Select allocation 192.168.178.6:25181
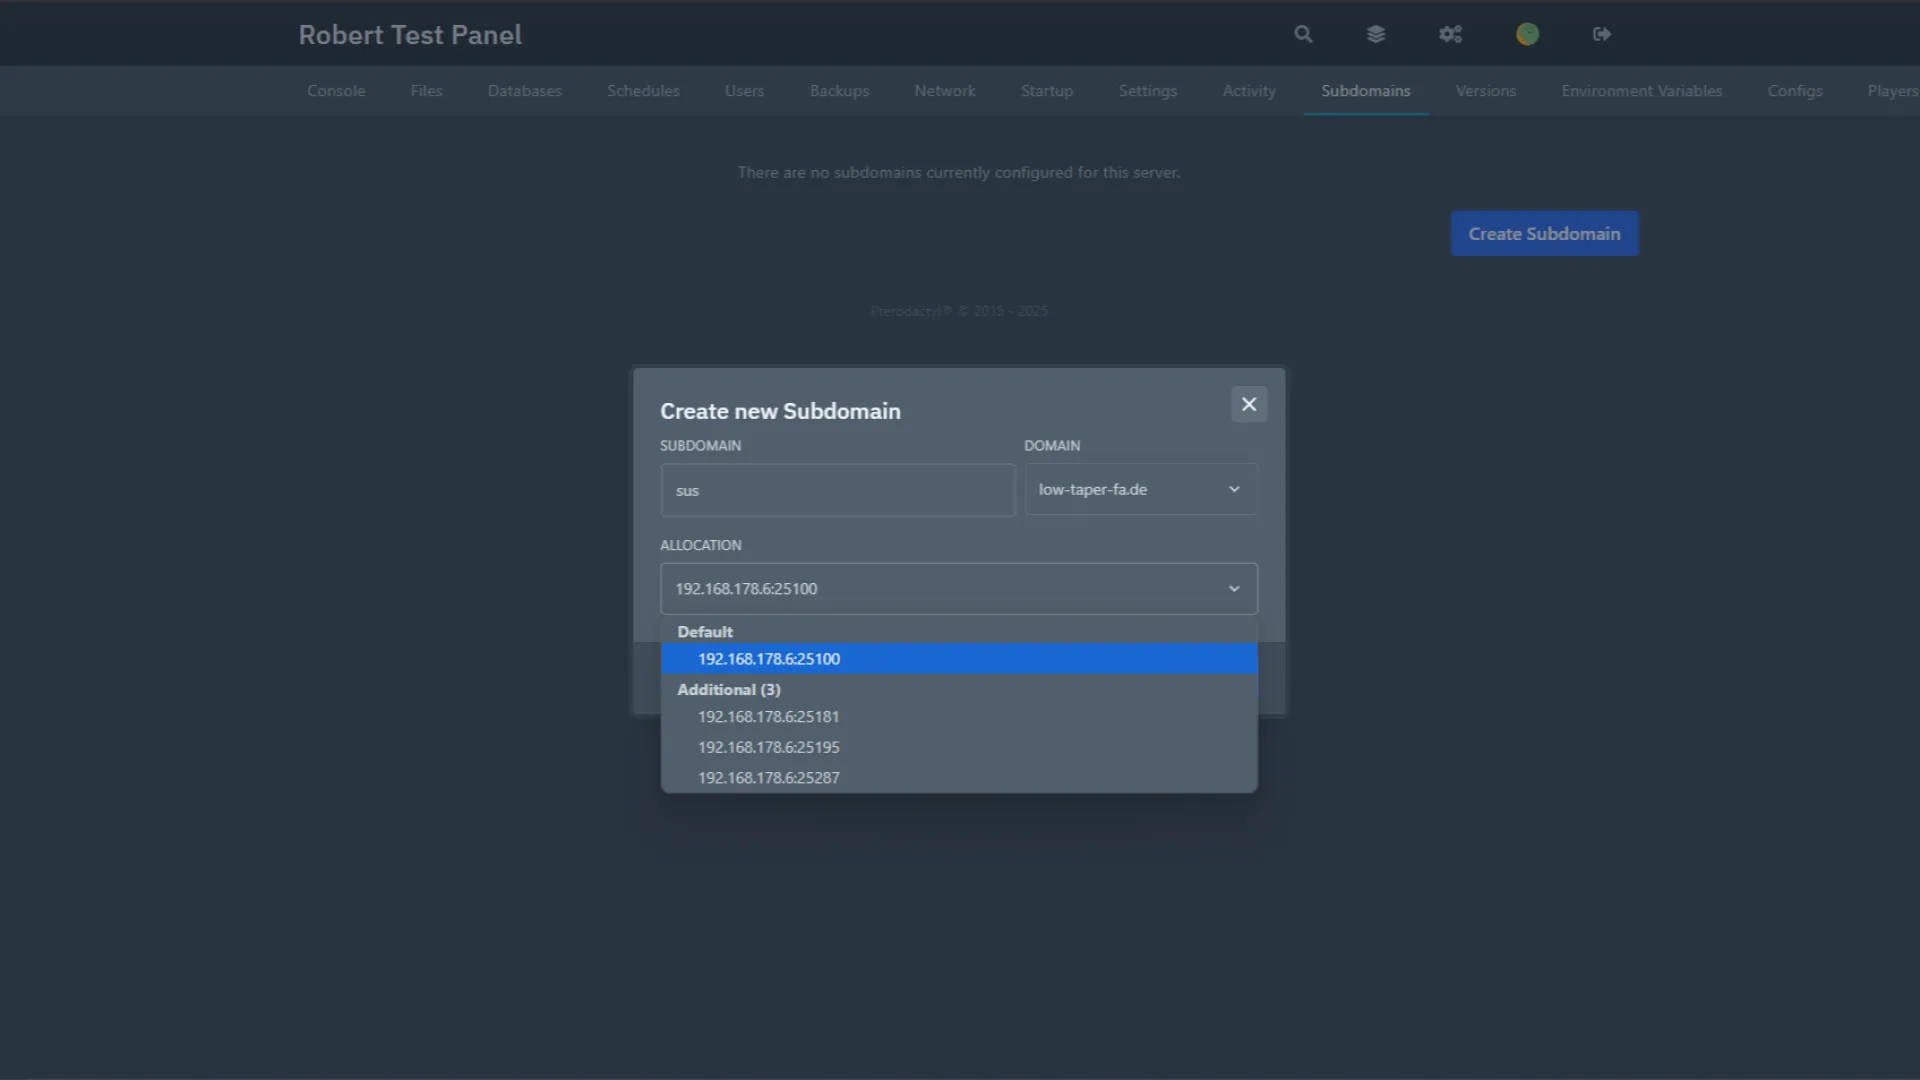This screenshot has height=1080, width=1920. pos(768,717)
